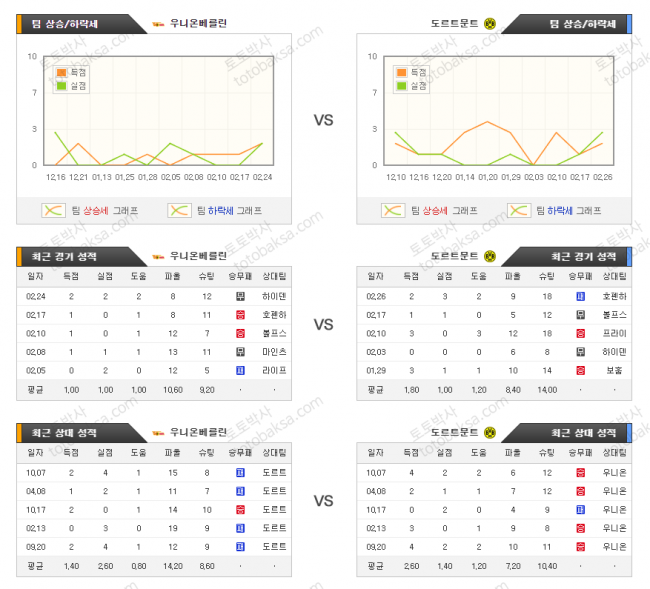650x589 pixels.
Task: Select falling-trend graph icon under Dortmund chart
Action: [518, 210]
